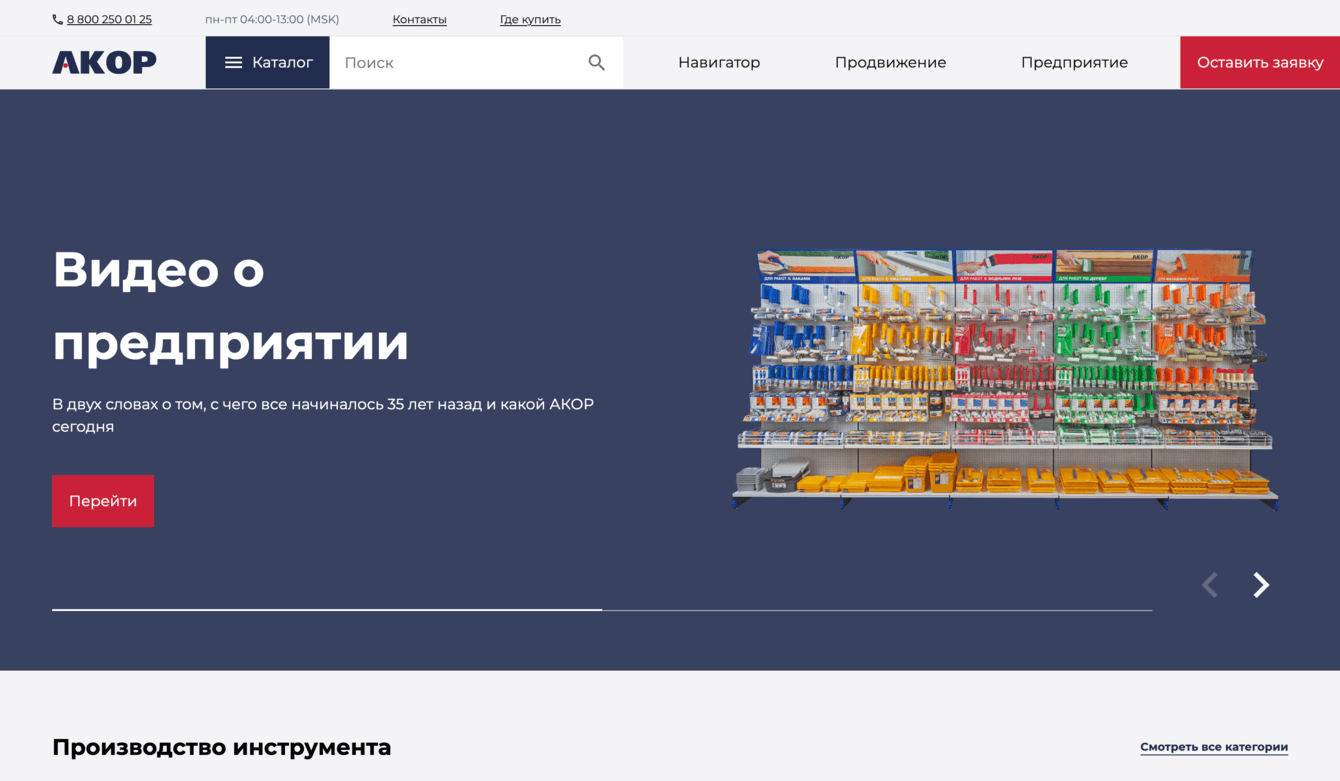The image size is (1340, 781).
Task: Open the Предприятие menu item
Action: click(1074, 62)
